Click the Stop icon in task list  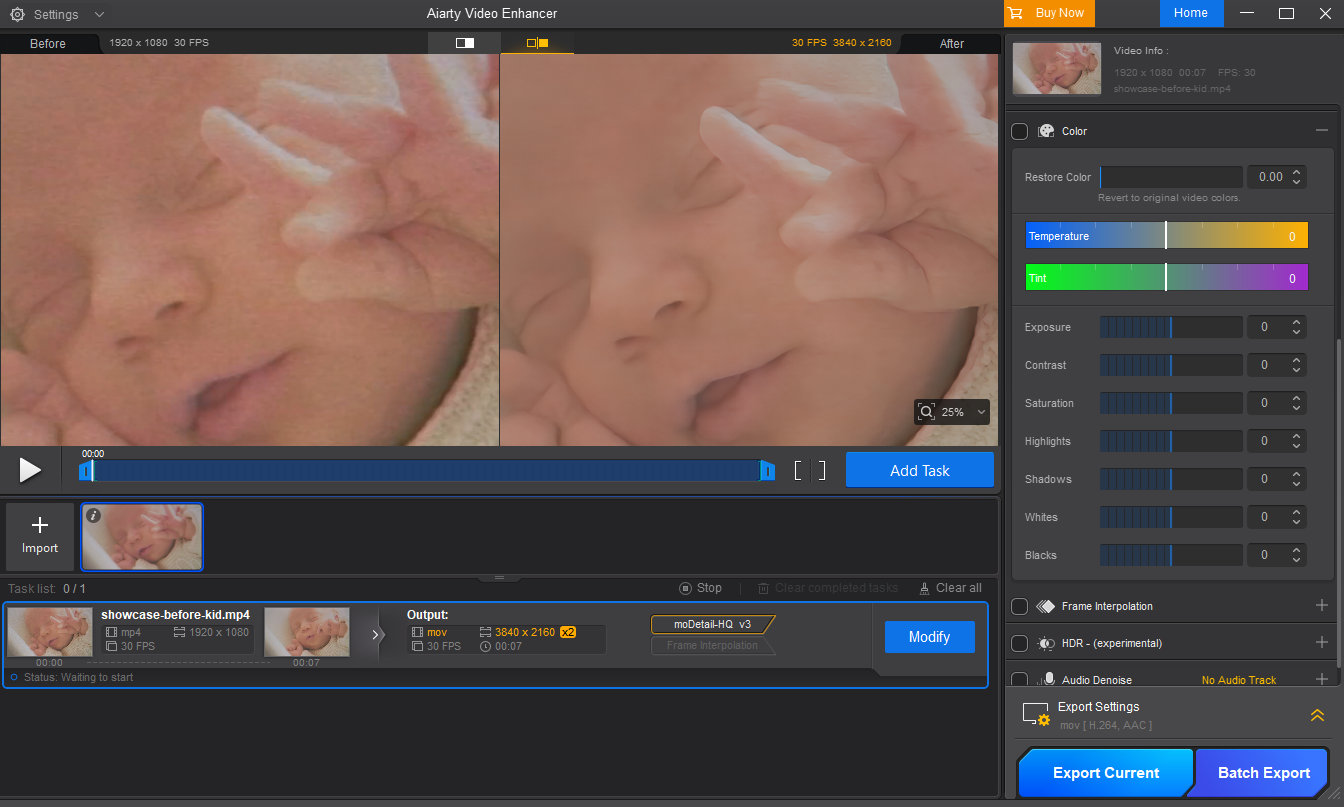(684, 588)
